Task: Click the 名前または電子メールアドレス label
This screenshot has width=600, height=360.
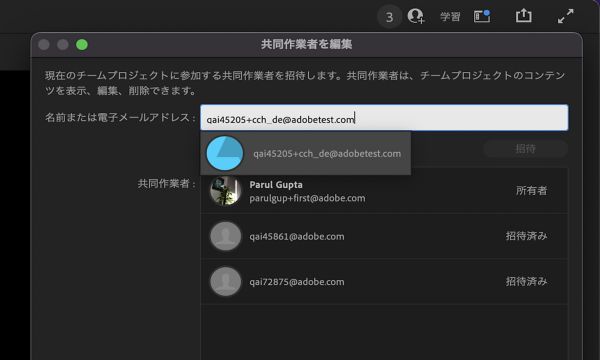Action: coord(121,117)
